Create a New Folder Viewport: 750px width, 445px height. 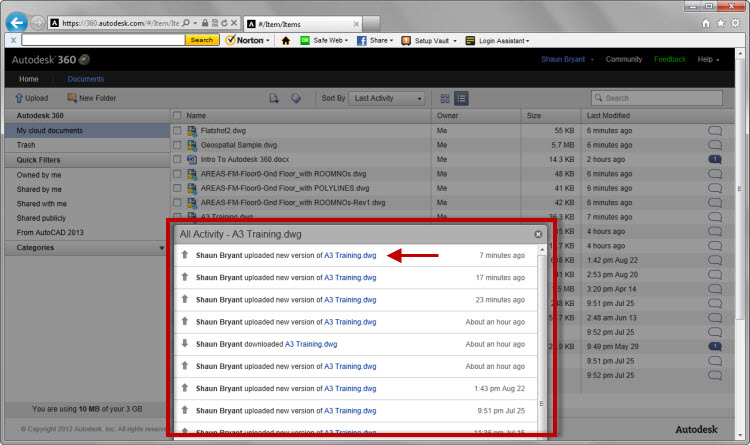[x=92, y=98]
